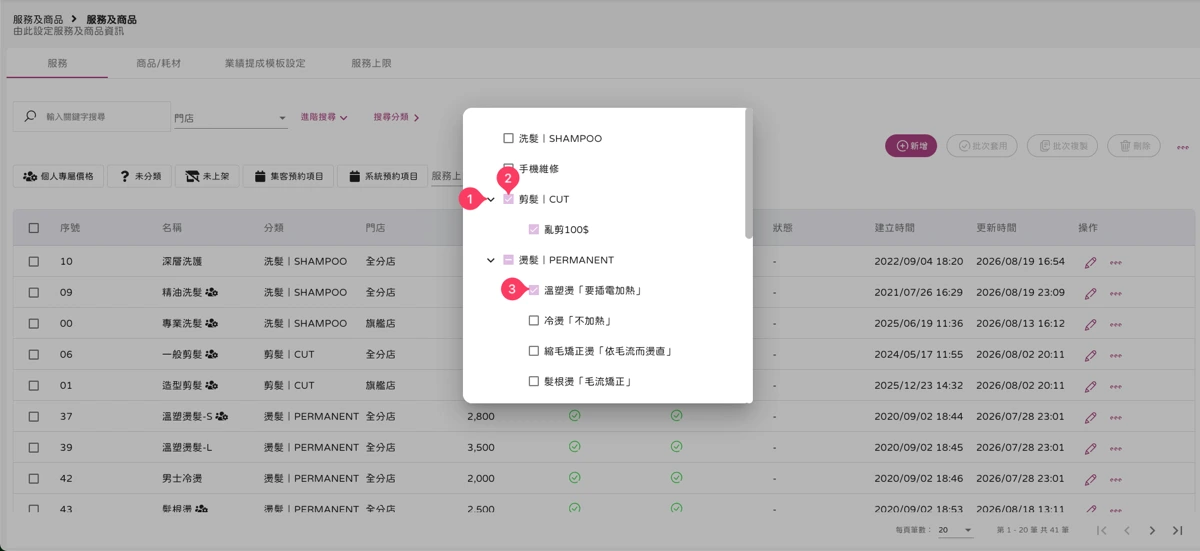This screenshot has height=551, width=1200.
Task: Uncheck the 剪髮｜CUT category checkbox
Action: coord(508,199)
